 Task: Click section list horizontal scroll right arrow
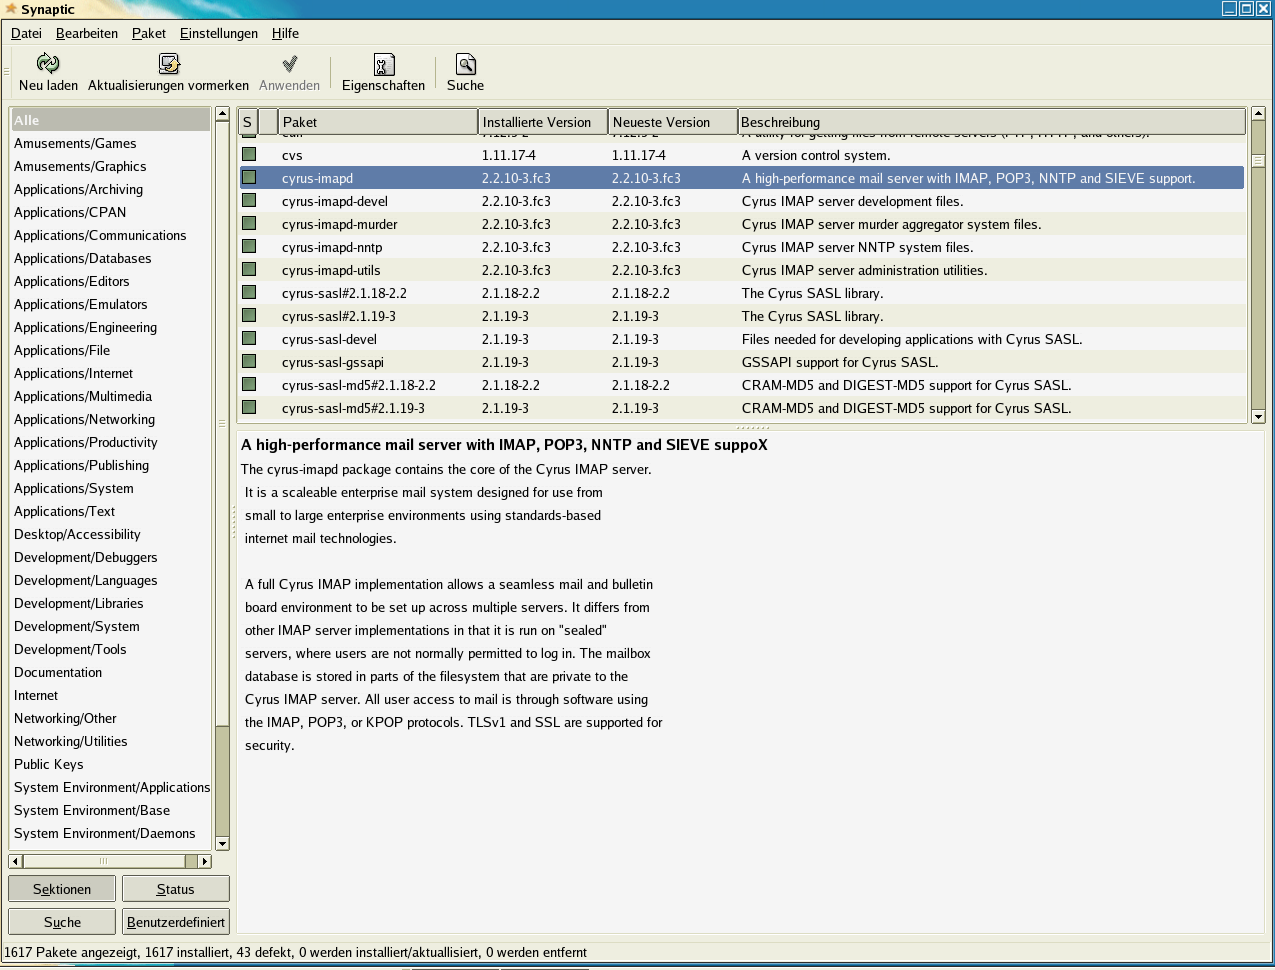point(205,861)
